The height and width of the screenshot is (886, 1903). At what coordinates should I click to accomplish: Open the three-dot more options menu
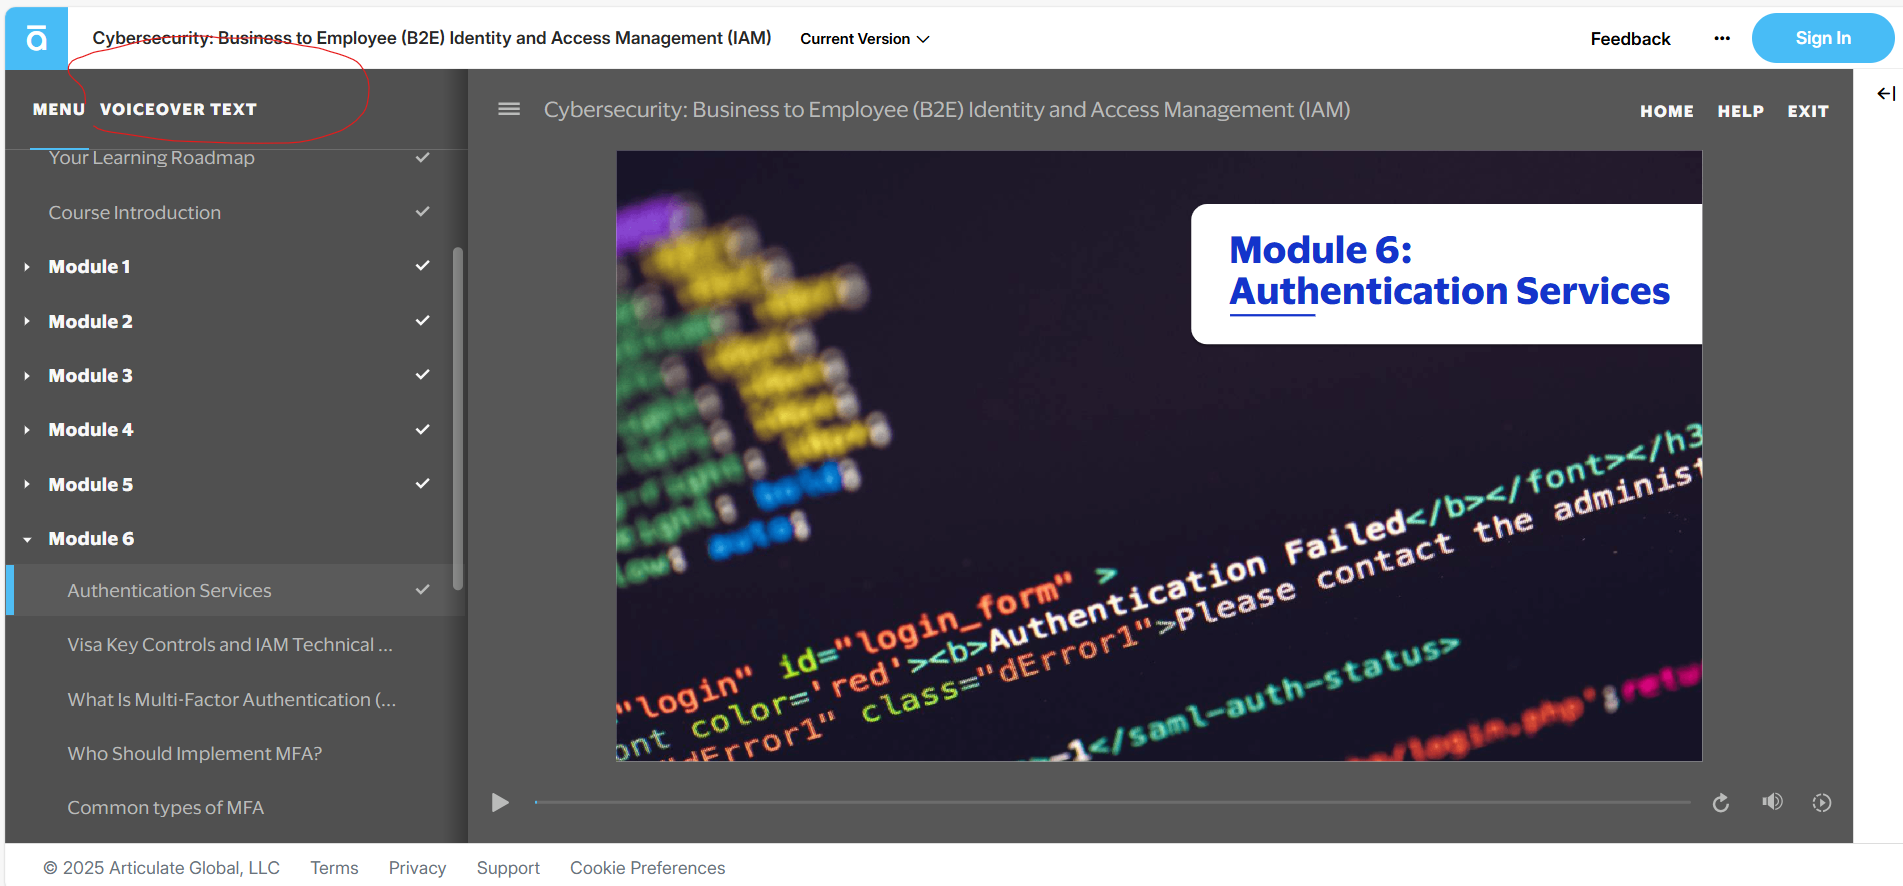click(x=1721, y=38)
